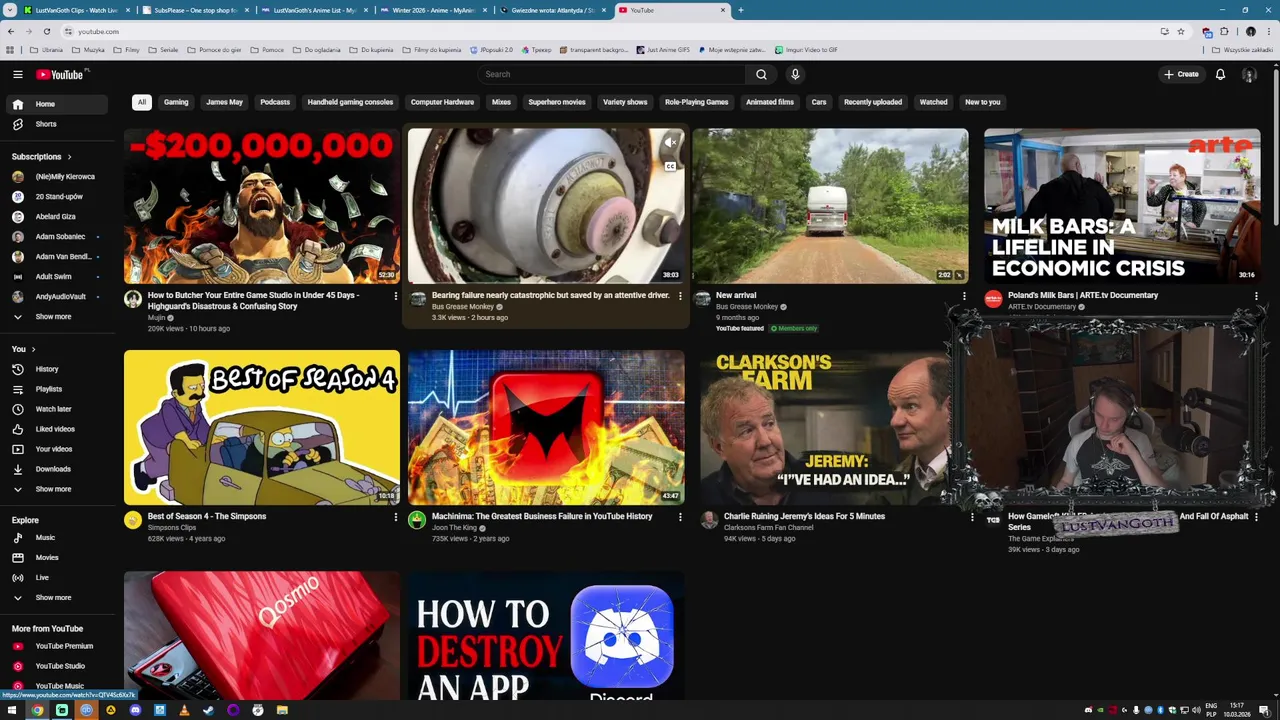Select the Computer Hardware filter chip

(442, 102)
